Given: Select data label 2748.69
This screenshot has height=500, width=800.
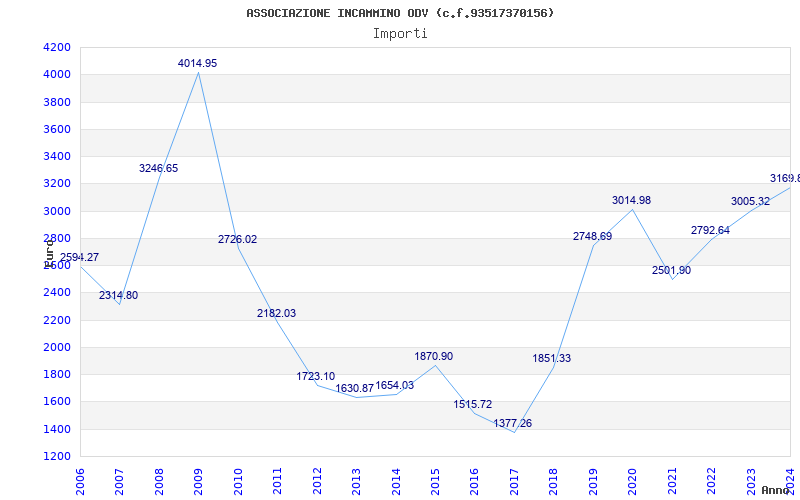Looking at the screenshot, I should click(x=592, y=236).
